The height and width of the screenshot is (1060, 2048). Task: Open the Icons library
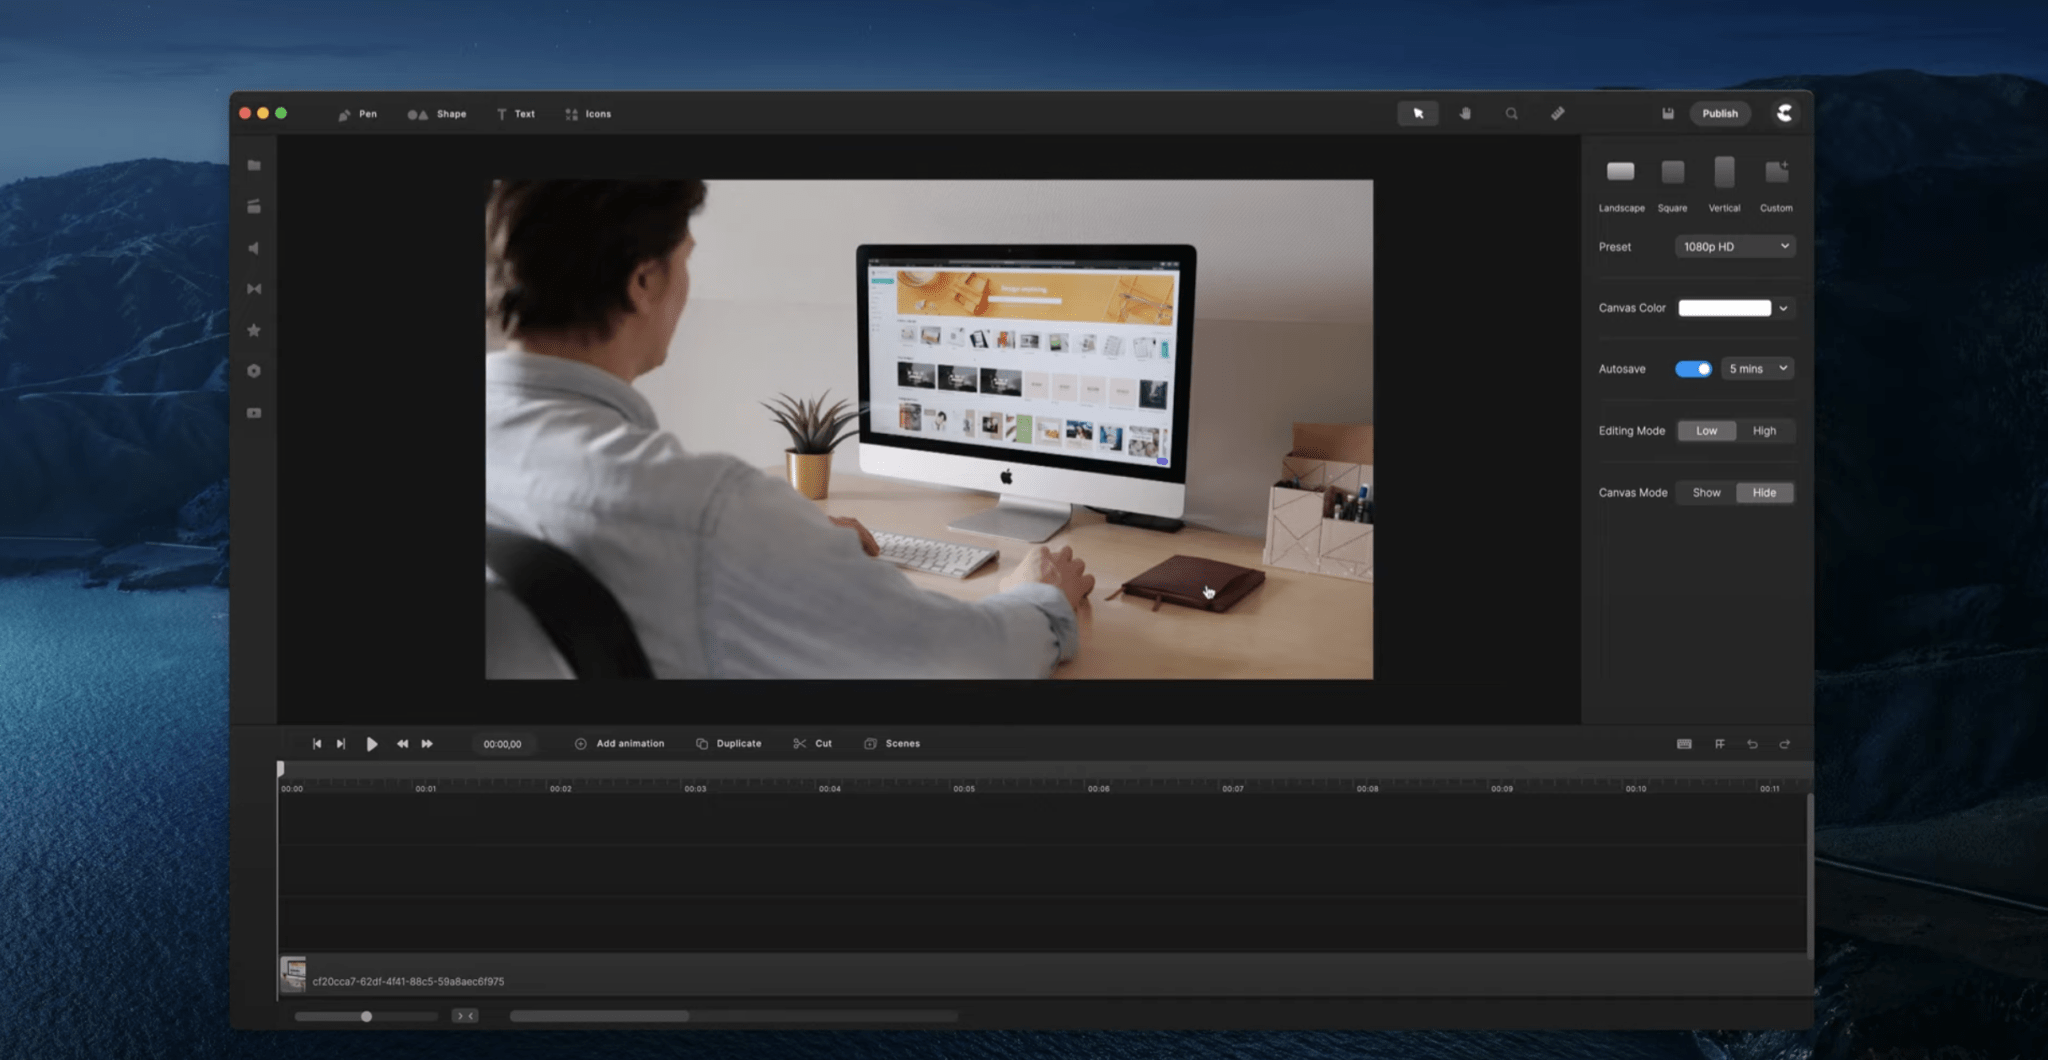[589, 113]
